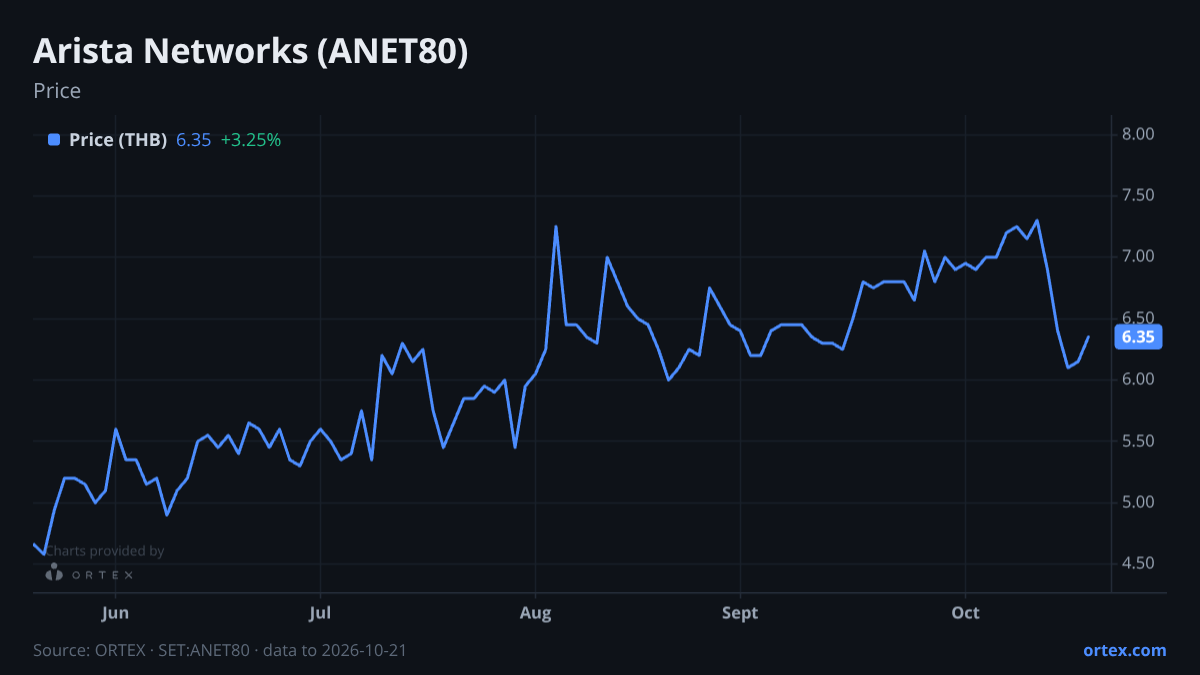Viewport: 1200px width, 675px height.
Task: Click the Jul label on the x-axis
Action: click(x=320, y=612)
